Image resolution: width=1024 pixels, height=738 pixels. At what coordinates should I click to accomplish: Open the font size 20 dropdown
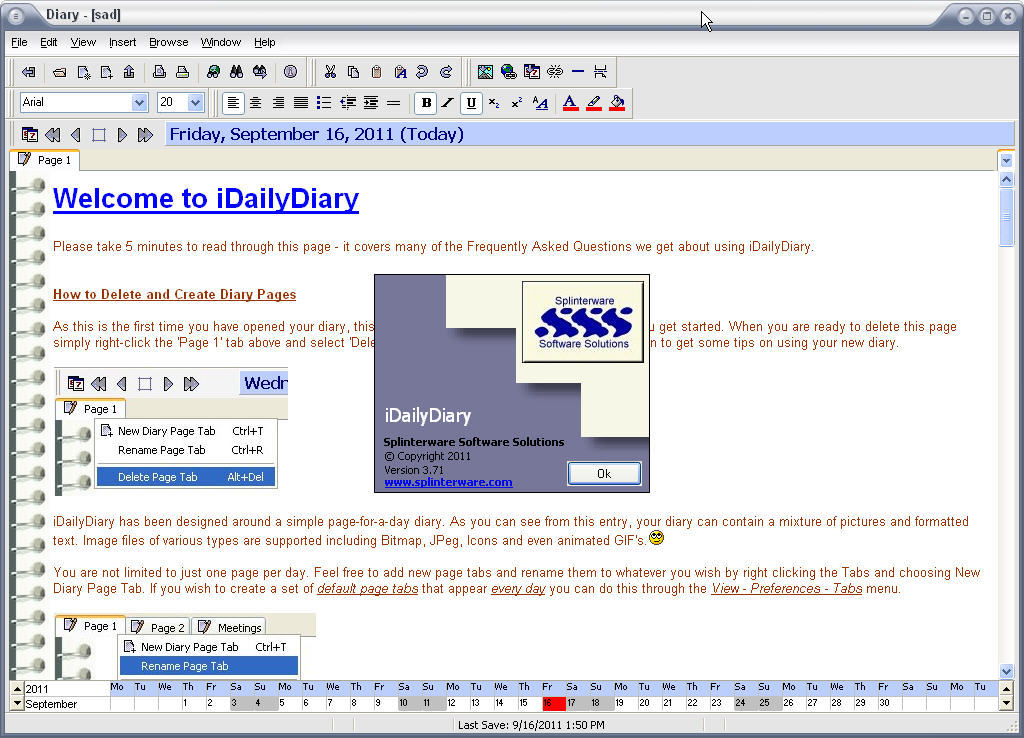click(x=194, y=102)
